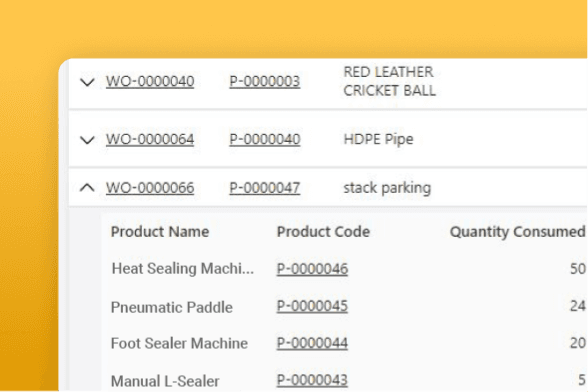Open product code P-0000045 link
588x392 pixels.
[x=312, y=306]
